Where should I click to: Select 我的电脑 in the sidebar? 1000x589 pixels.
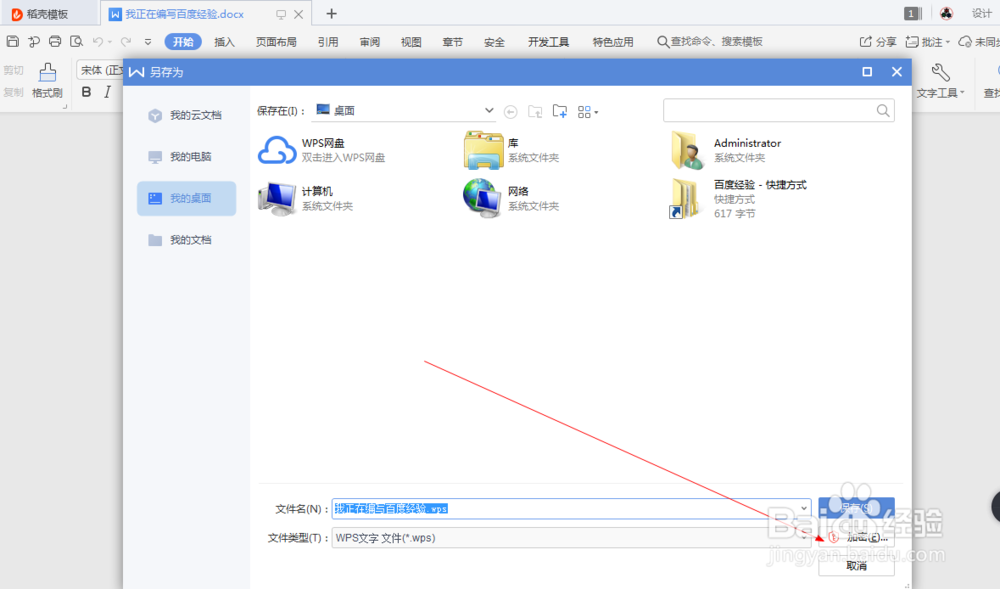(186, 157)
